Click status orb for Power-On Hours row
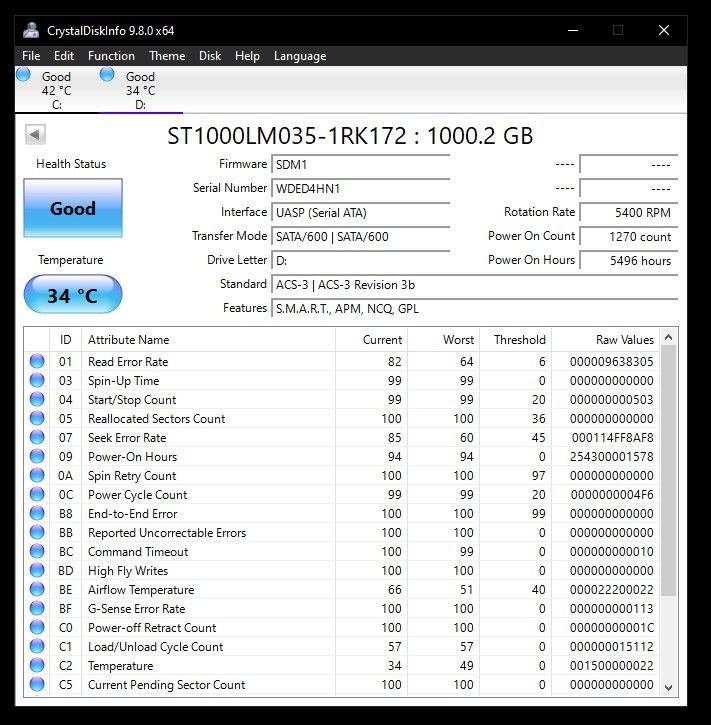Viewport: 711px width, 725px height. (37, 456)
